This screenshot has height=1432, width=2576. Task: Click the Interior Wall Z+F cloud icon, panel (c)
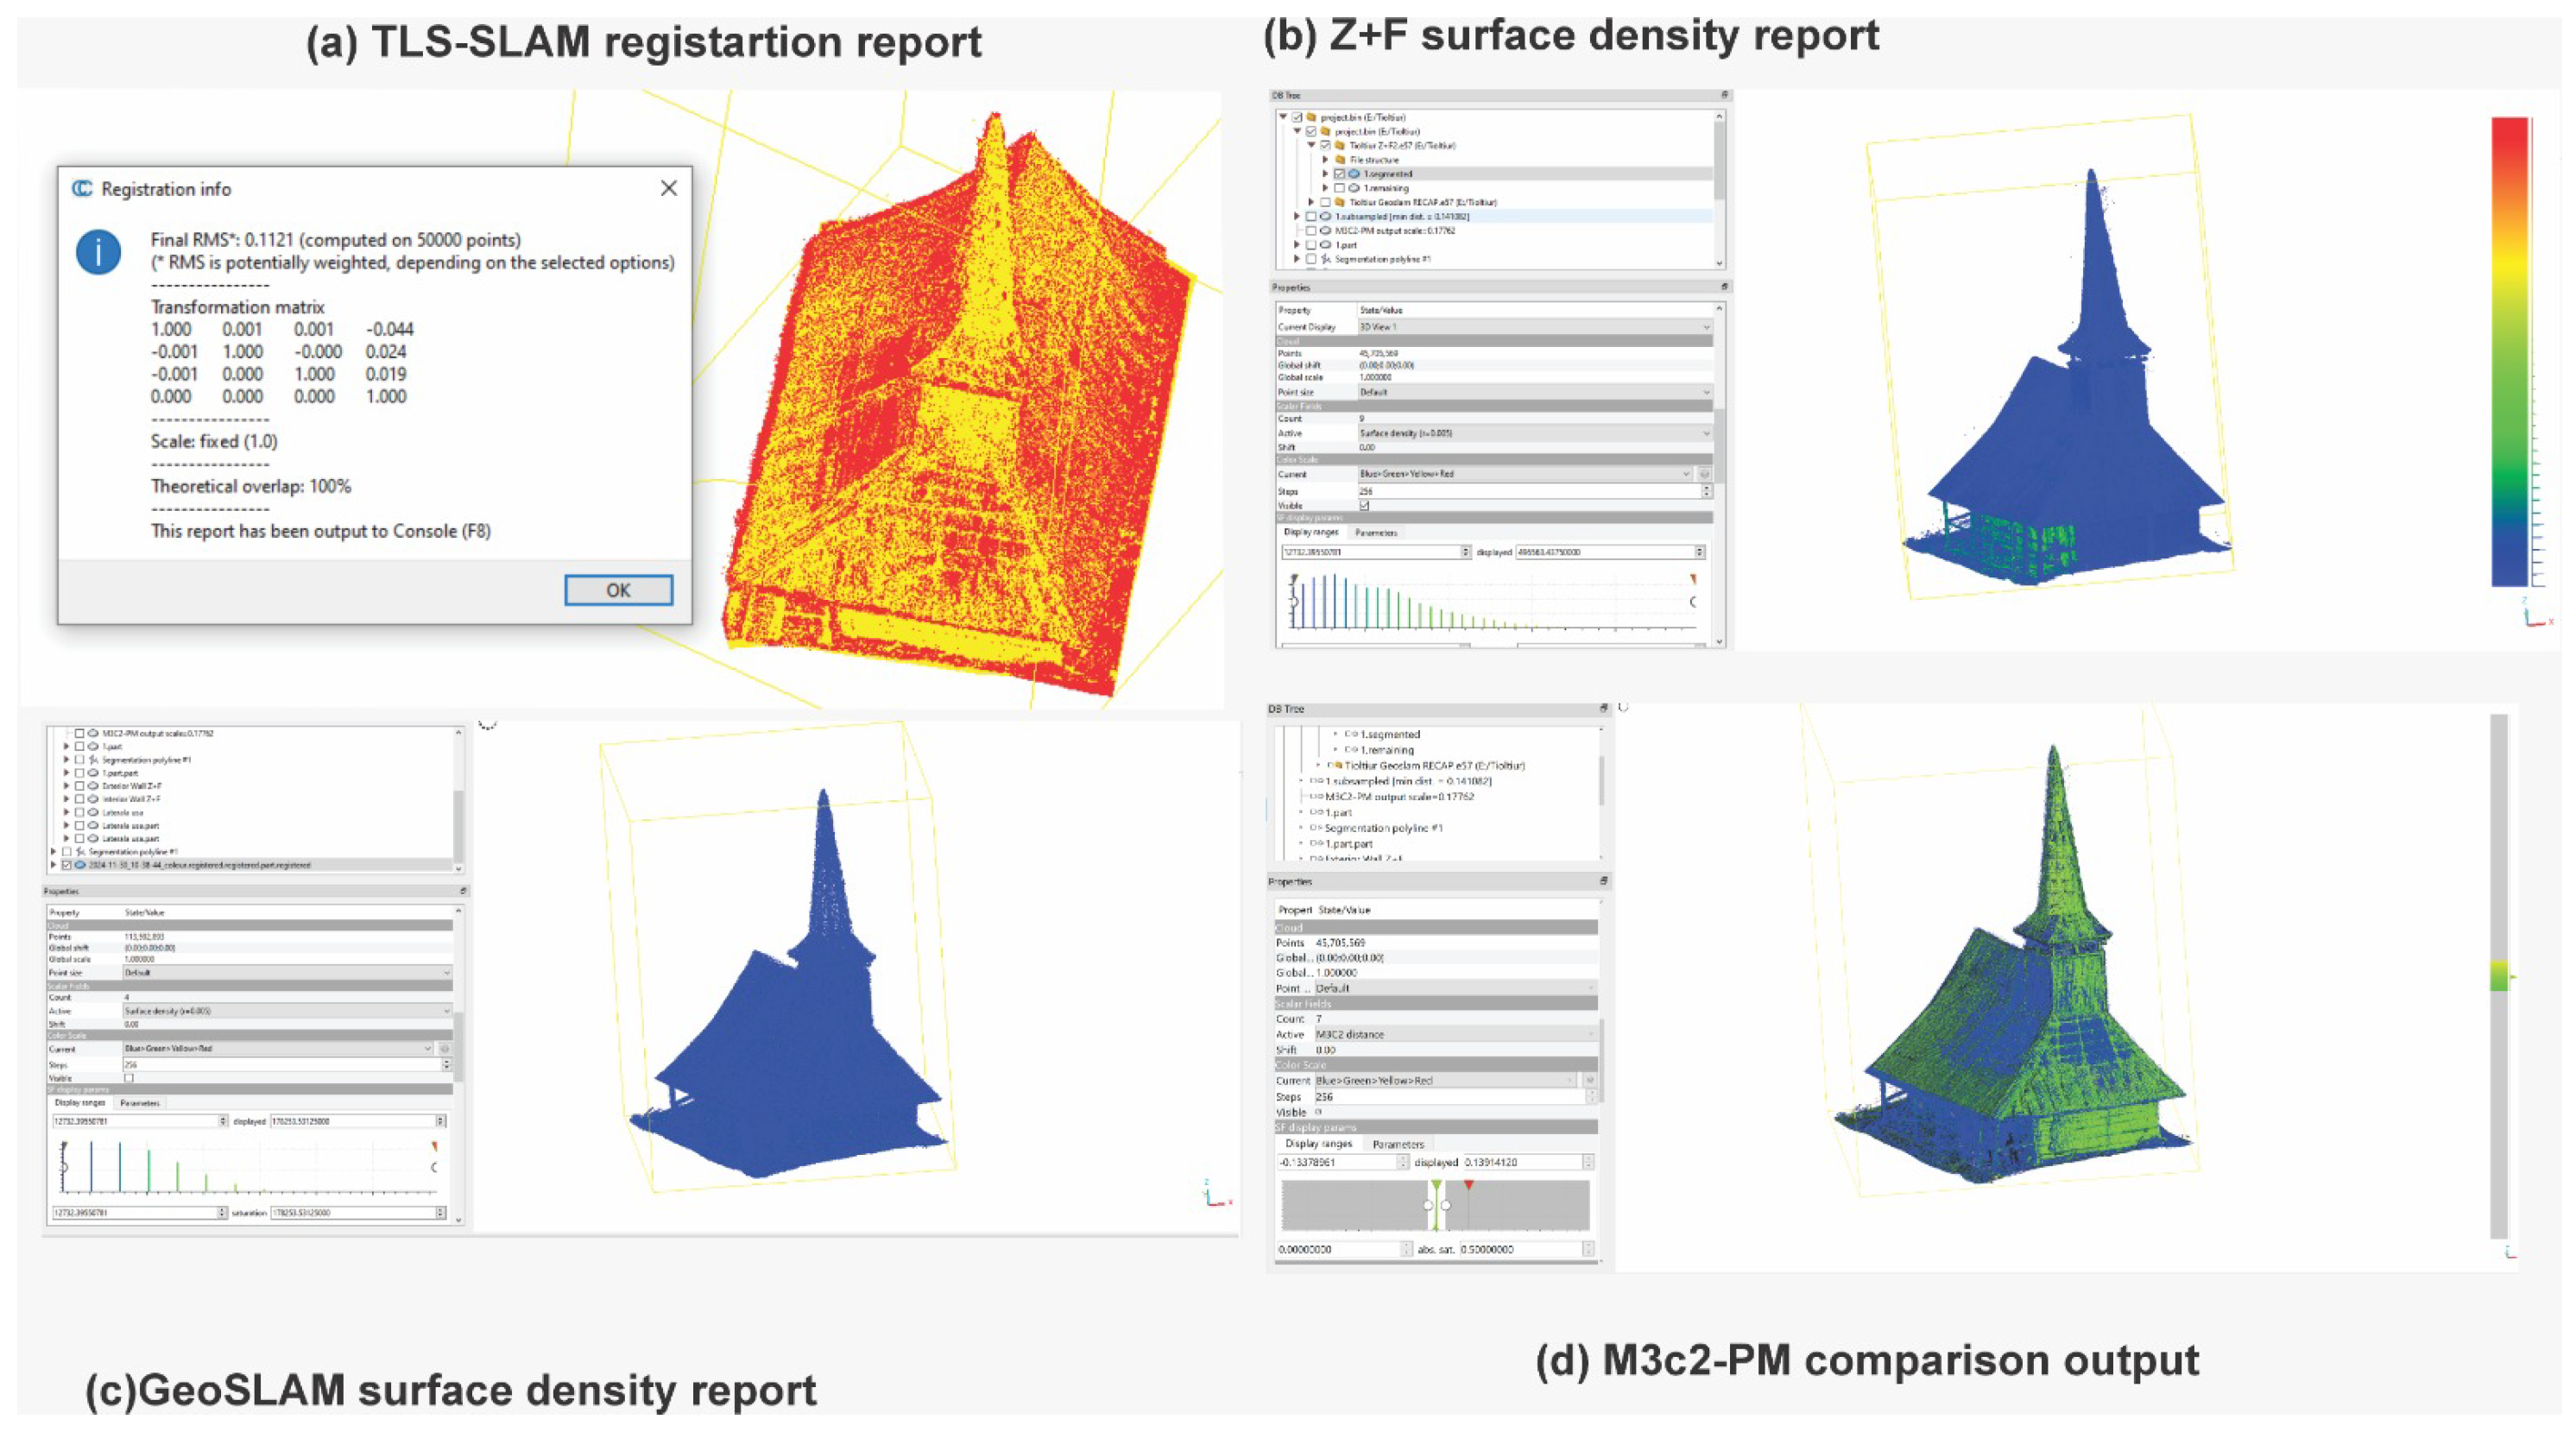93,799
